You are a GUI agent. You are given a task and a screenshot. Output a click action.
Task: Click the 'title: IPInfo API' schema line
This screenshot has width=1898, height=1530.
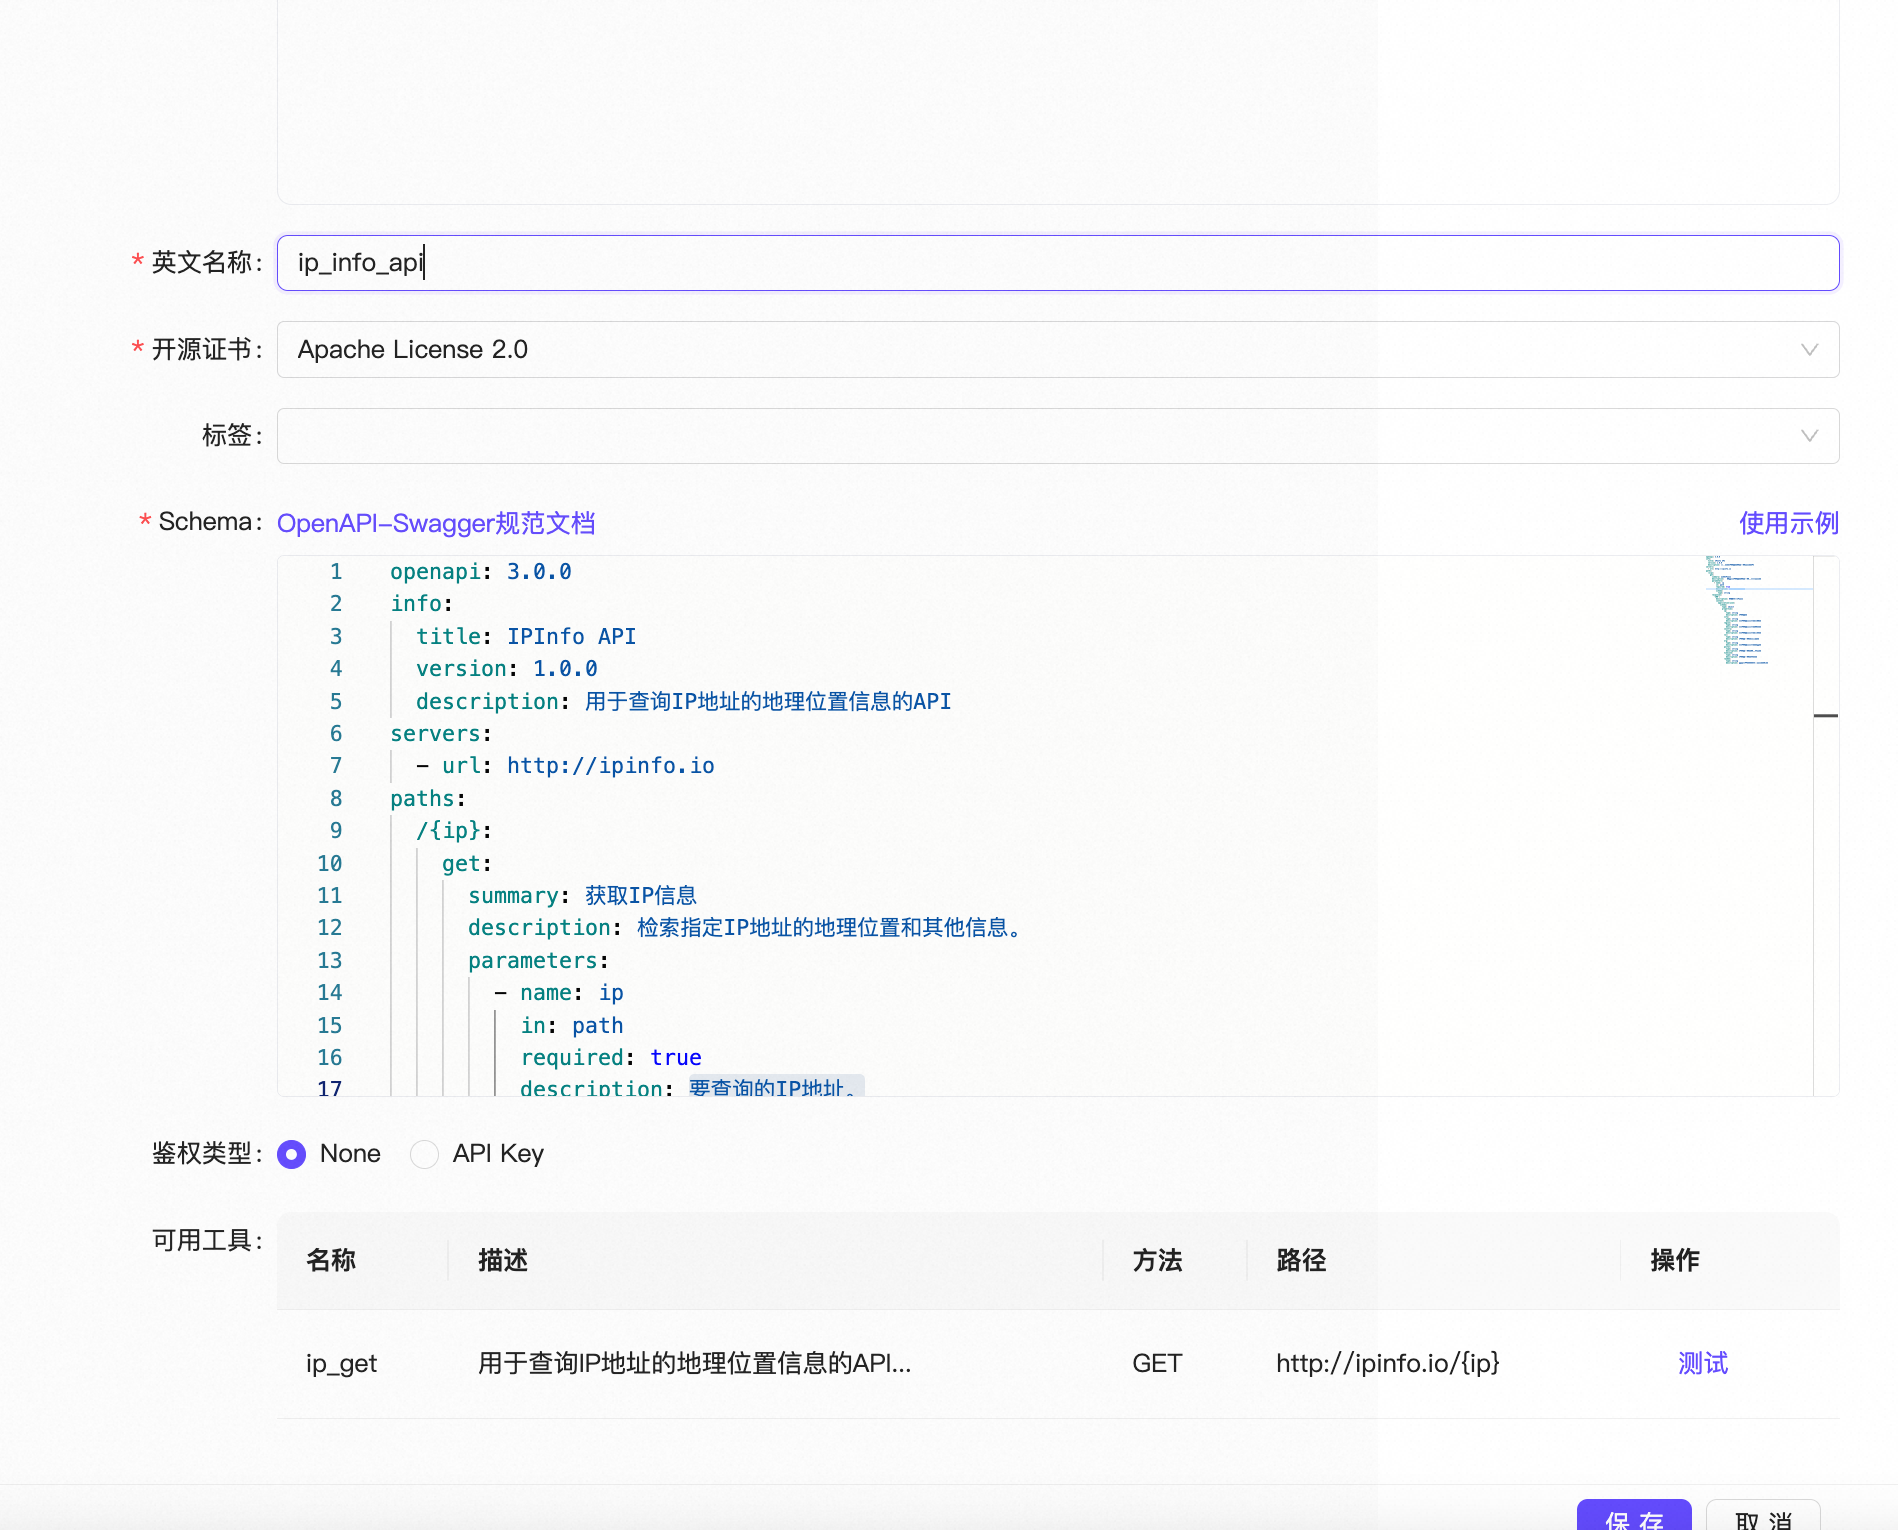tap(526, 637)
